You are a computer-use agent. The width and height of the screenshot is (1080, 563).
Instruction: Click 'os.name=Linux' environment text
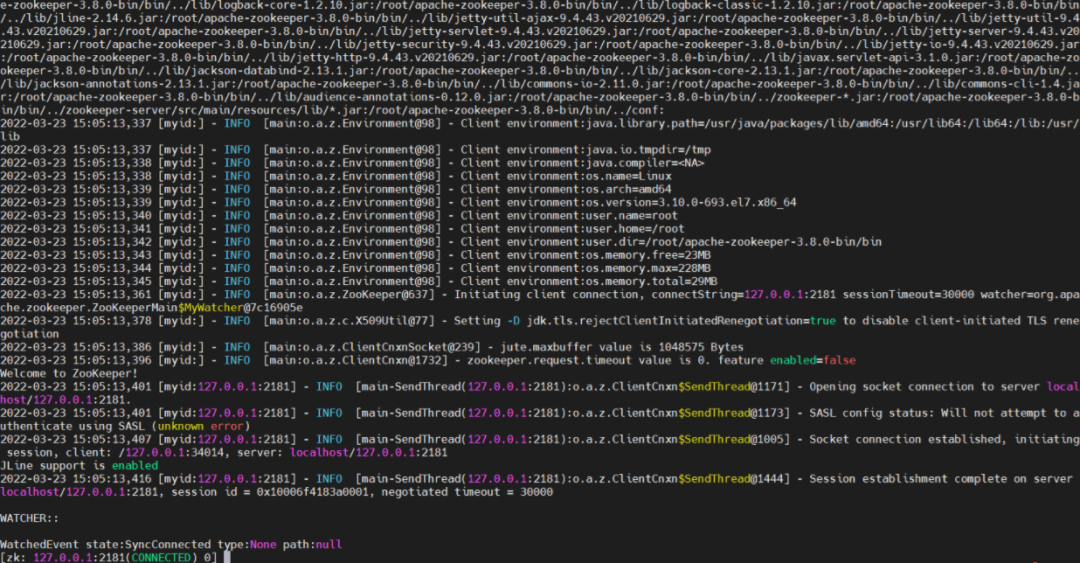click(628, 176)
